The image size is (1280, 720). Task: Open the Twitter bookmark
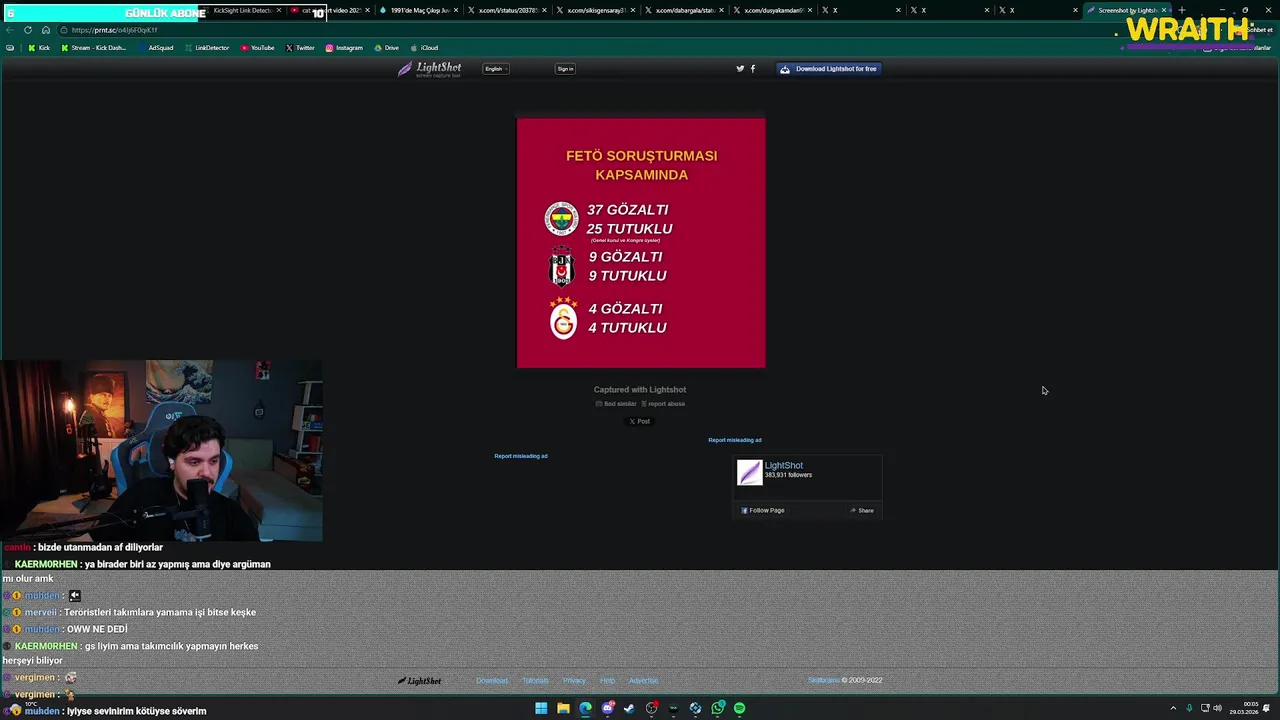pyautogui.click(x=300, y=48)
